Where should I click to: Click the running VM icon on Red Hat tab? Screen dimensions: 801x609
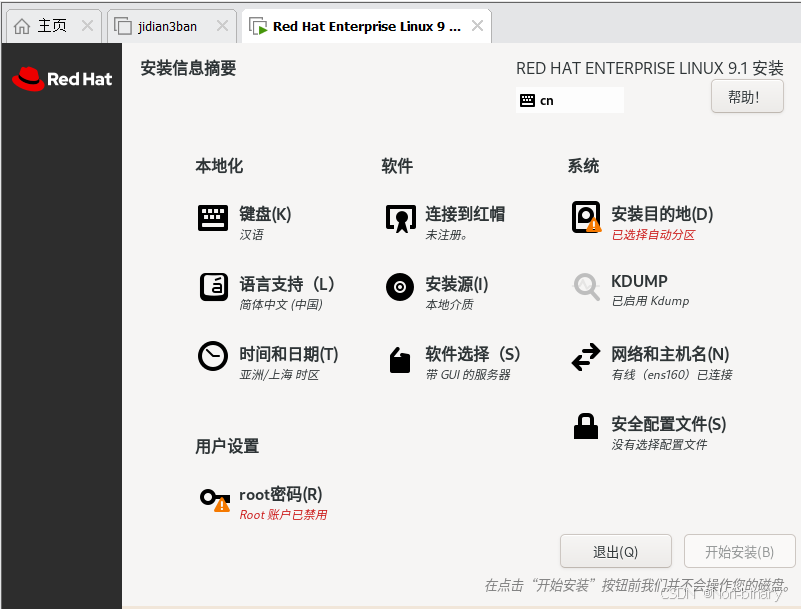coord(258,26)
